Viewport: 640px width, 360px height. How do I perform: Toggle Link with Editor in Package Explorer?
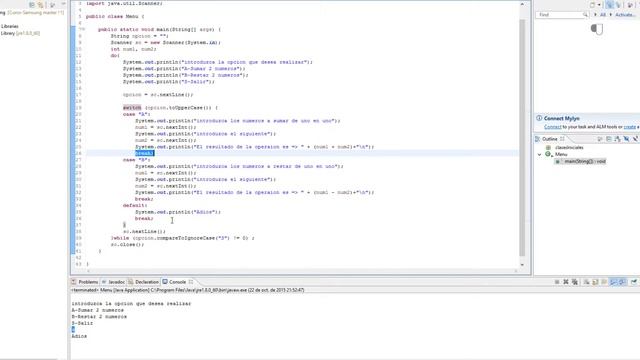[x=40, y=4]
